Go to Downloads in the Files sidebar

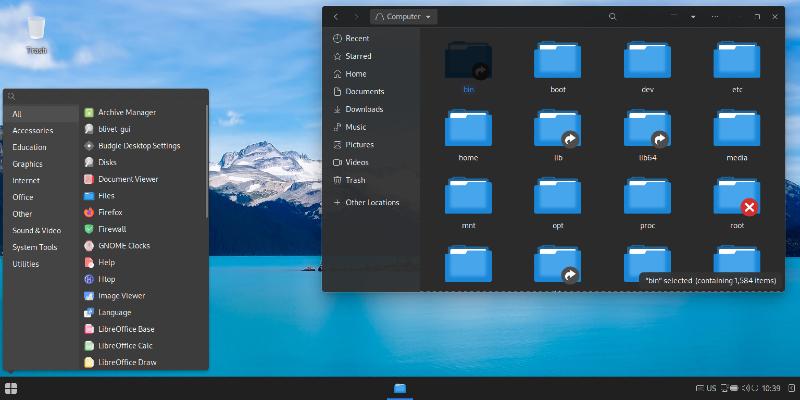(364, 109)
